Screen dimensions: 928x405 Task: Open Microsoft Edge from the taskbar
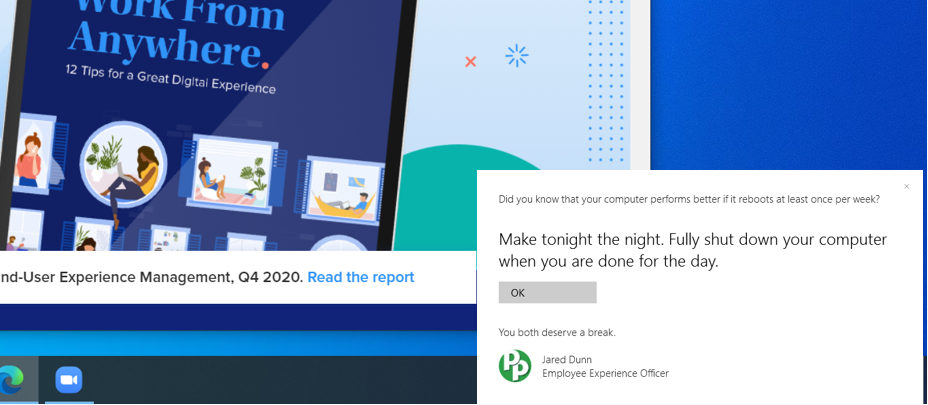click(12, 381)
